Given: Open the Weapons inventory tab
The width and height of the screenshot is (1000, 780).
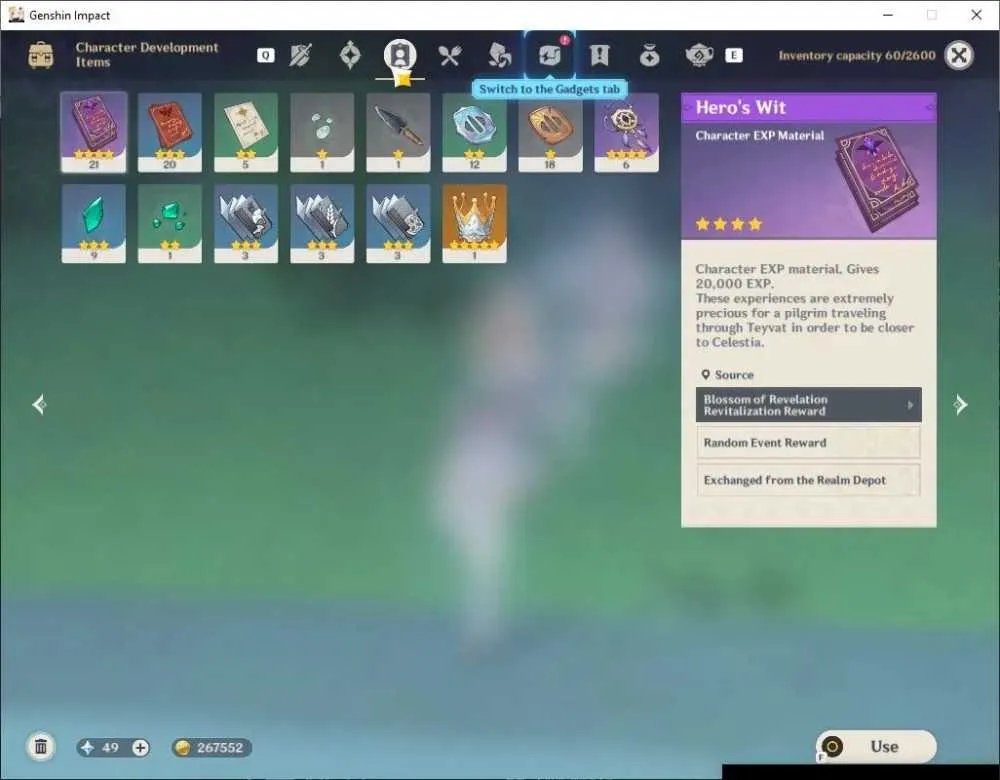Looking at the screenshot, I should (x=300, y=56).
